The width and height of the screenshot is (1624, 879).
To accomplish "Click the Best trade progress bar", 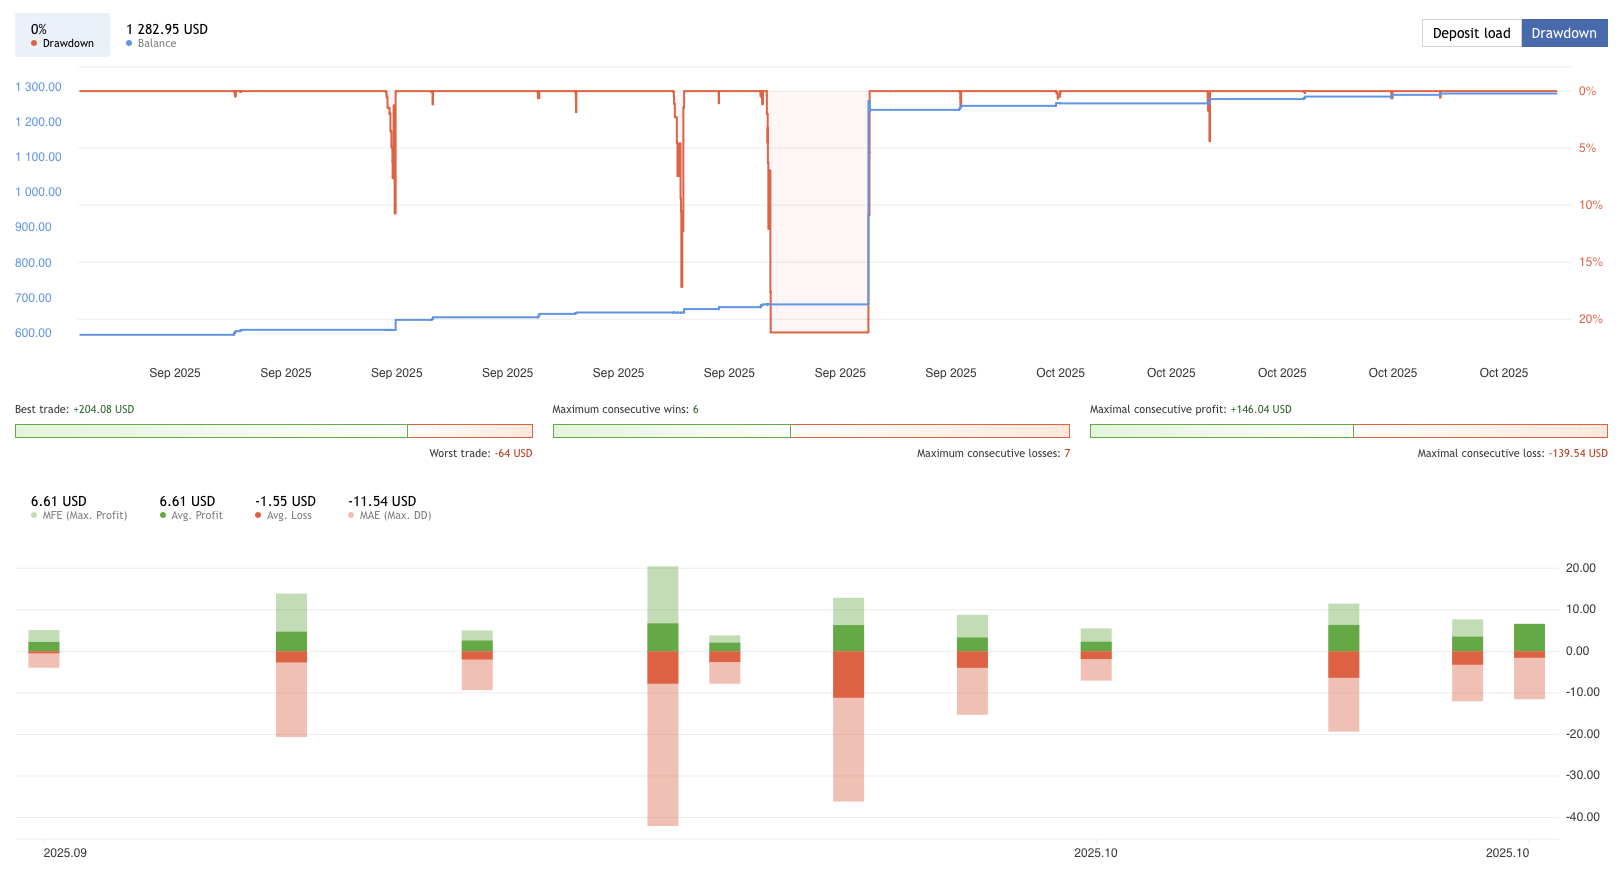I will click(273, 431).
